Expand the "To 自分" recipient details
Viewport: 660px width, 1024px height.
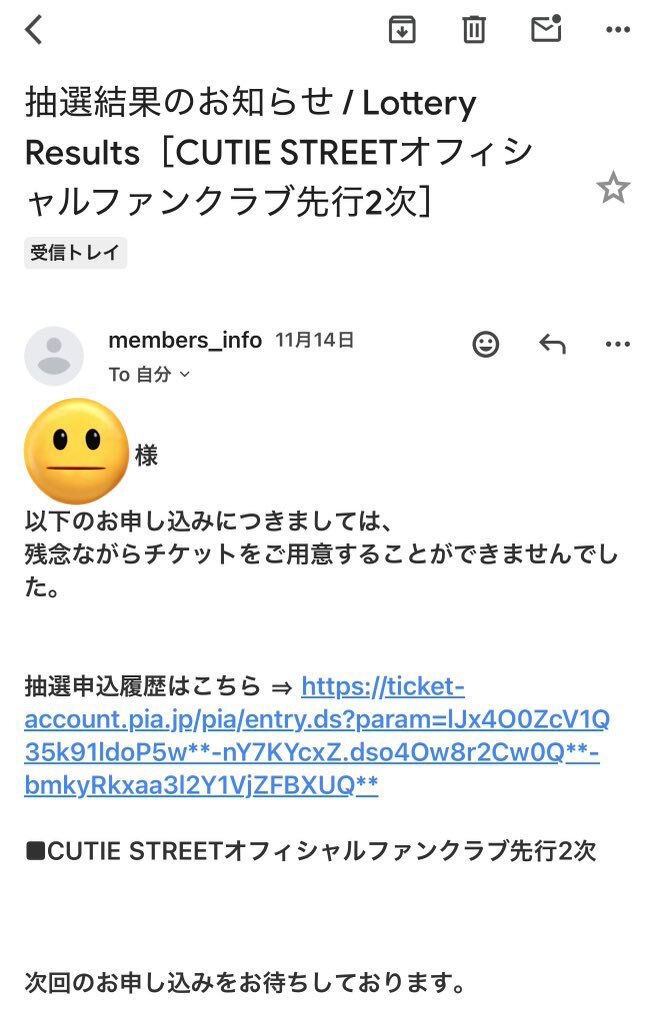tap(149, 375)
